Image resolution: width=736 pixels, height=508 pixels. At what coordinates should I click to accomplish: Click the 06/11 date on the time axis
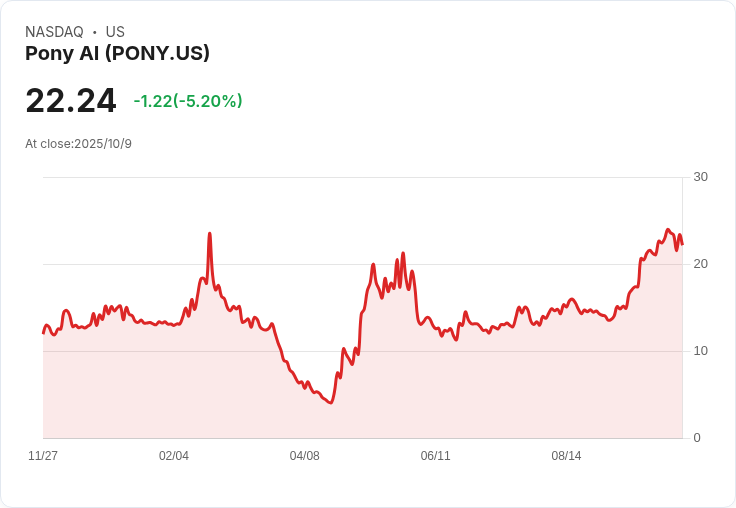click(x=435, y=456)
